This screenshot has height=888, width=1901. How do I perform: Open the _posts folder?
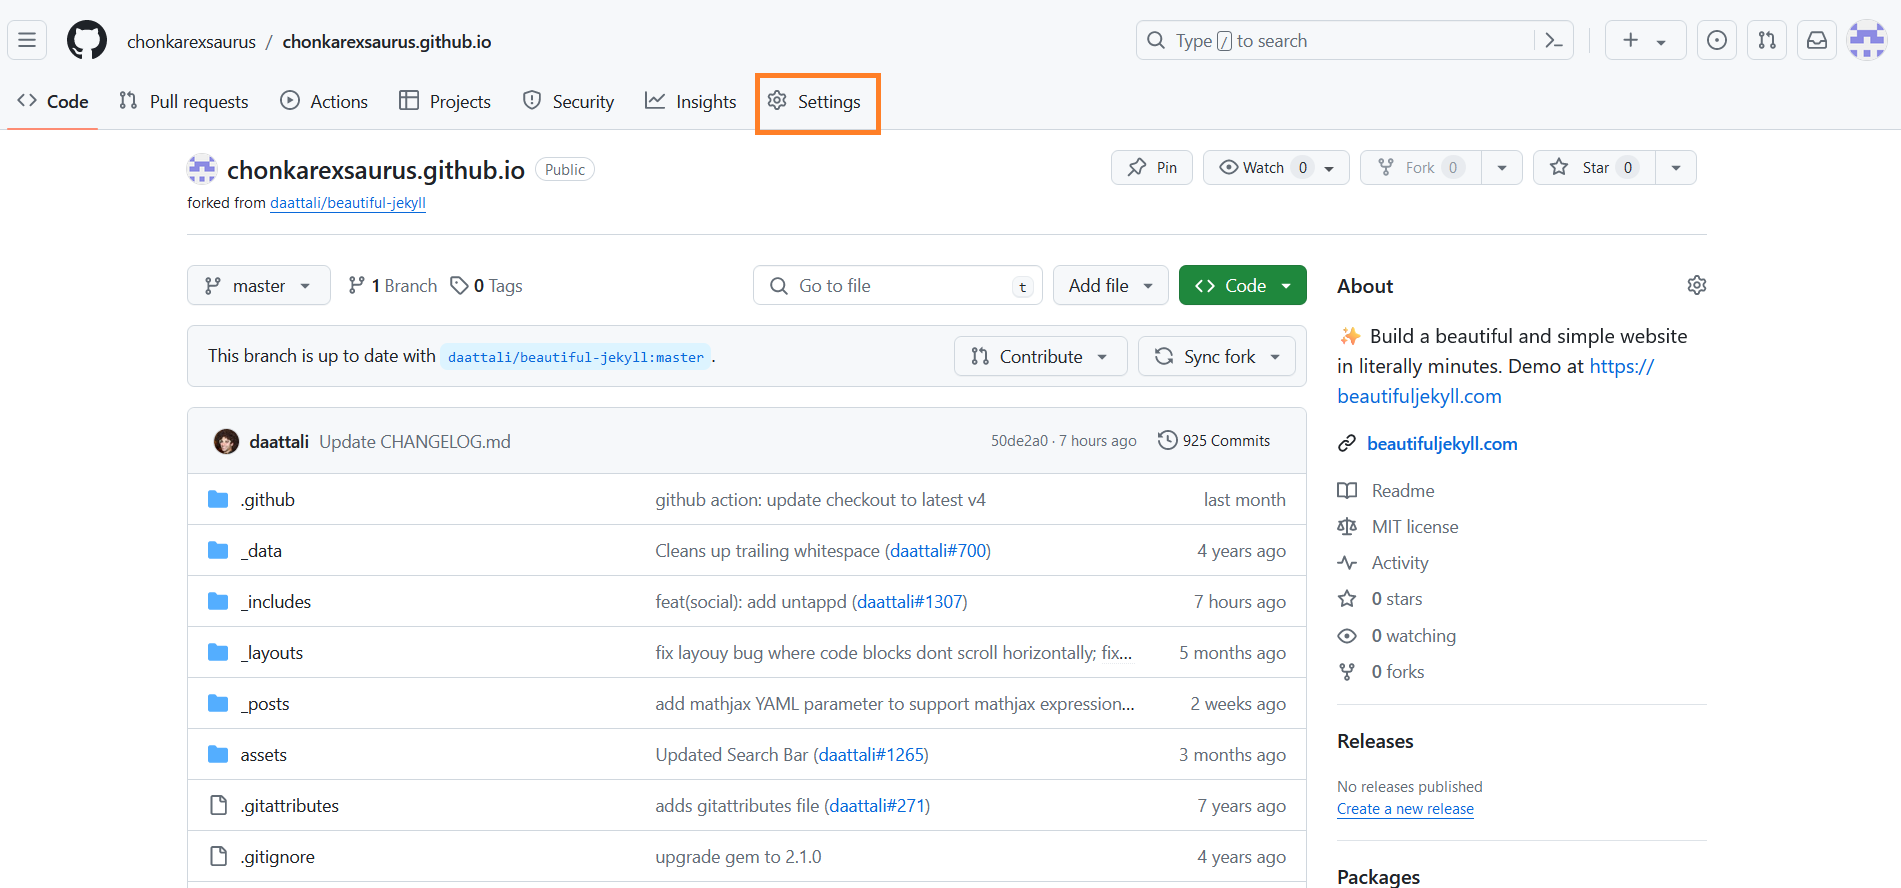point(265,703)
